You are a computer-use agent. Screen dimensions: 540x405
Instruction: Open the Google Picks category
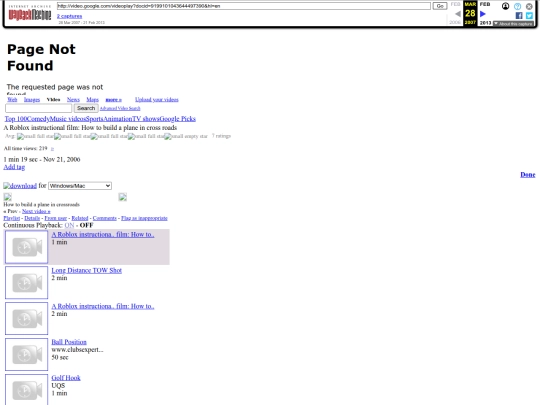coord(178,119)
